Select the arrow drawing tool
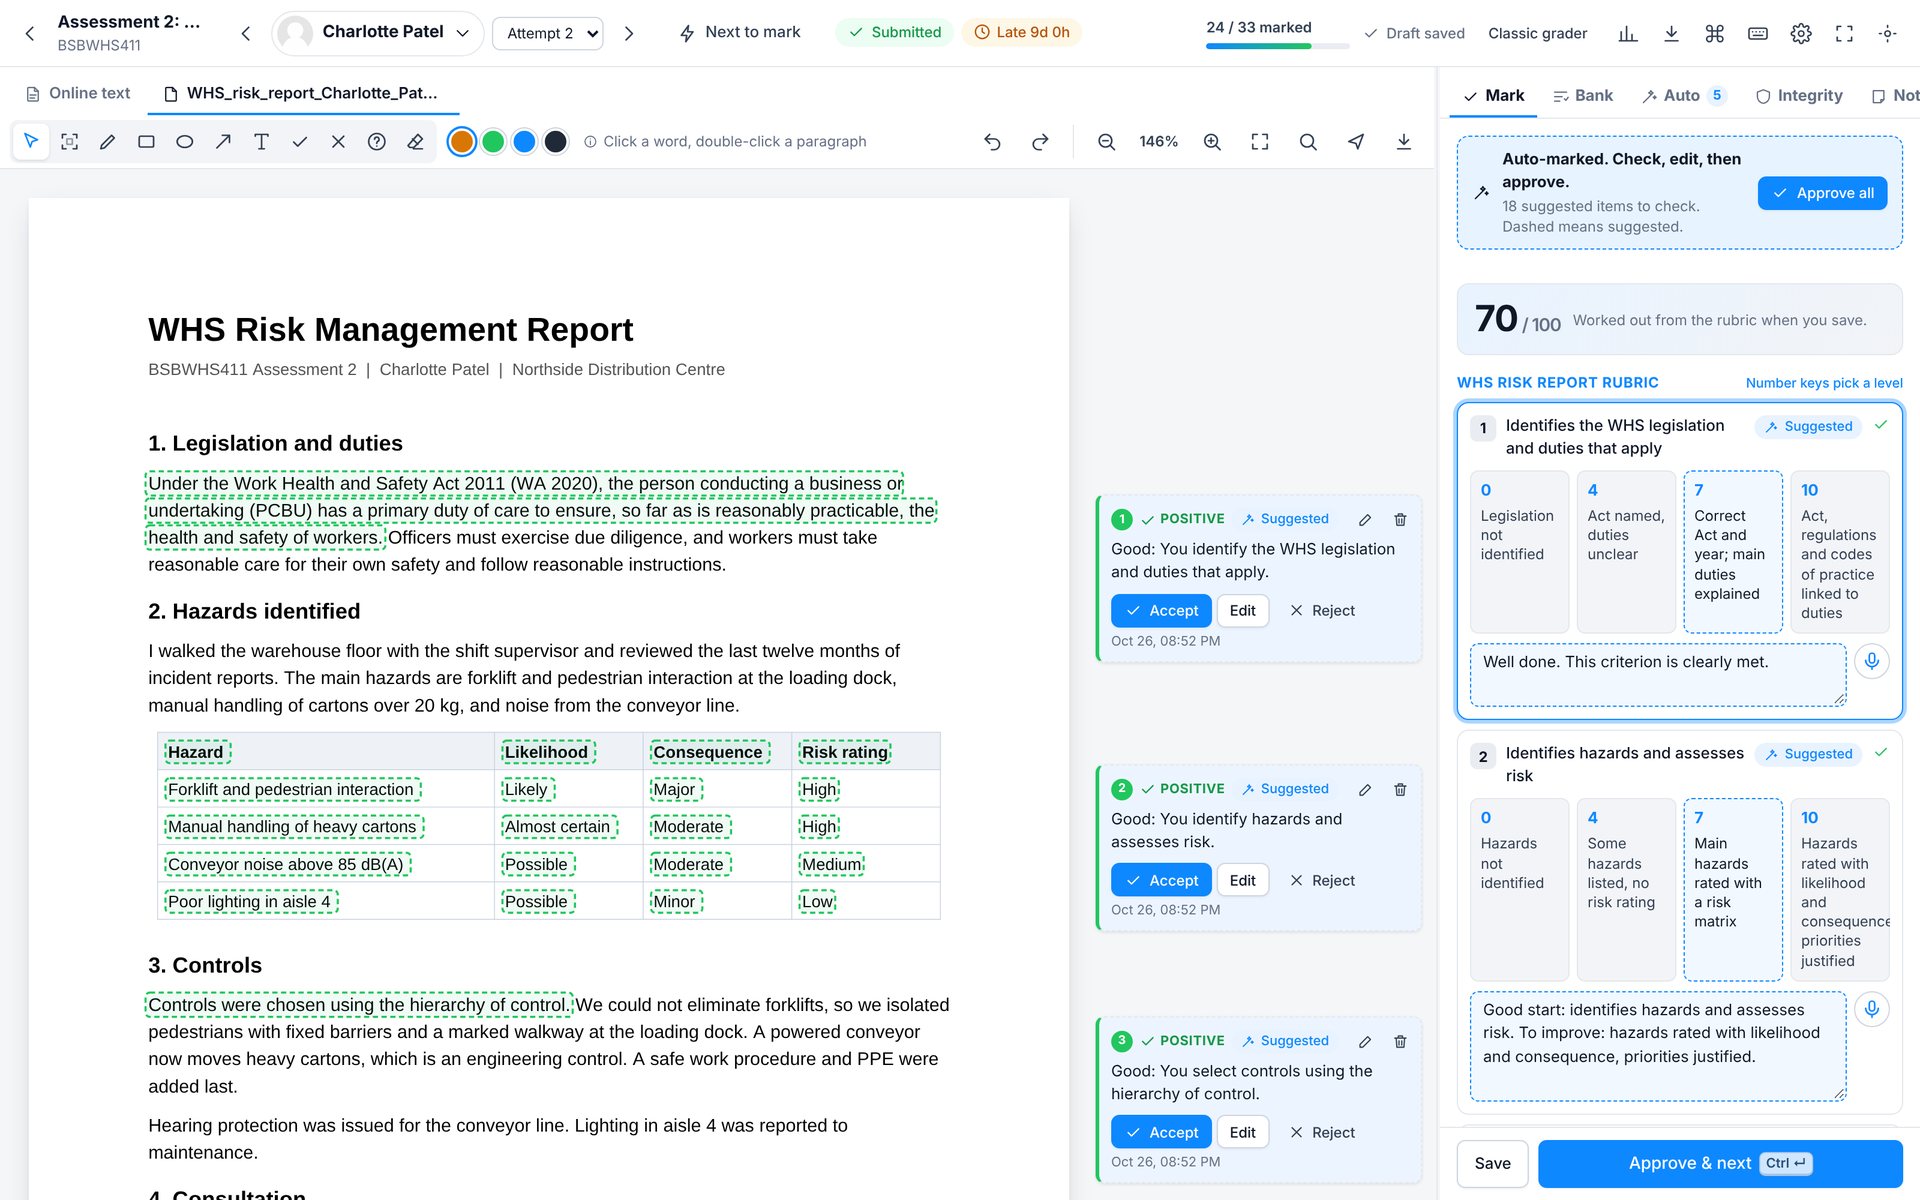This screenshot has height=1200, width=1920. coord(223,142)
